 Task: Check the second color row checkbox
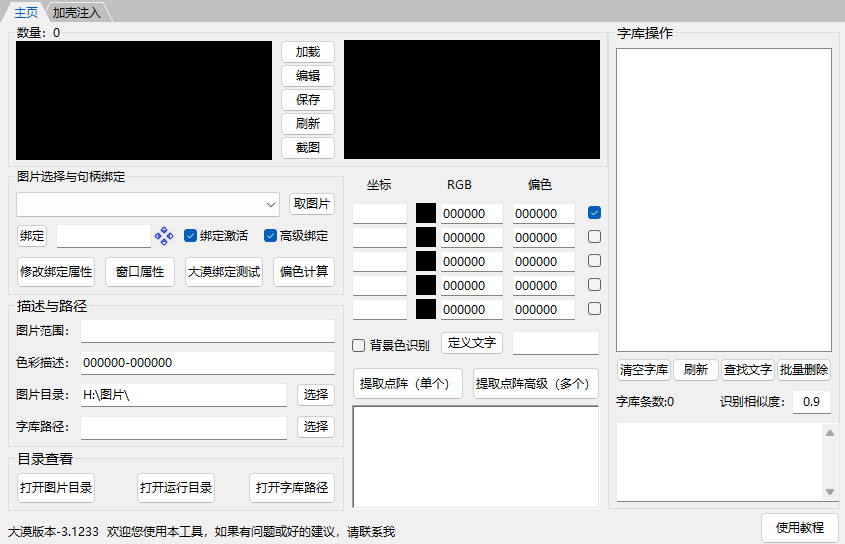pyautogui.click(x=594, y=237)
